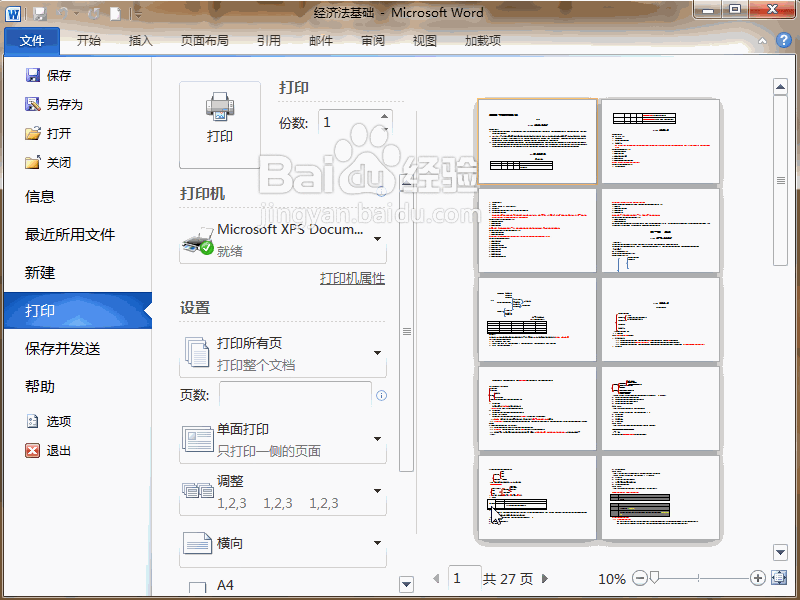
Task: Select New in the sidebar
Action: (40, 272)
